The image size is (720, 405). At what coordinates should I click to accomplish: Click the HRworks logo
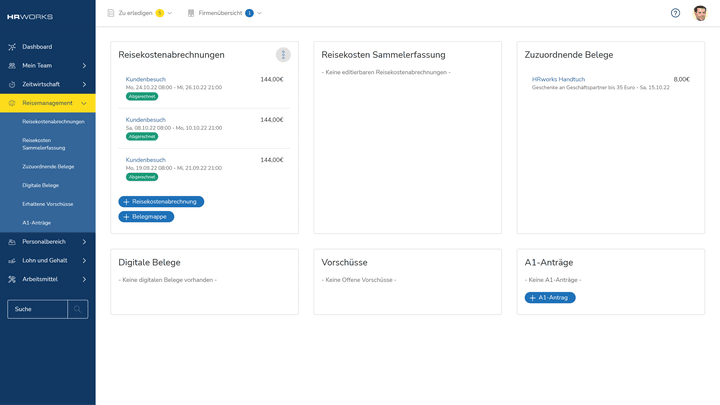(30, 17)
